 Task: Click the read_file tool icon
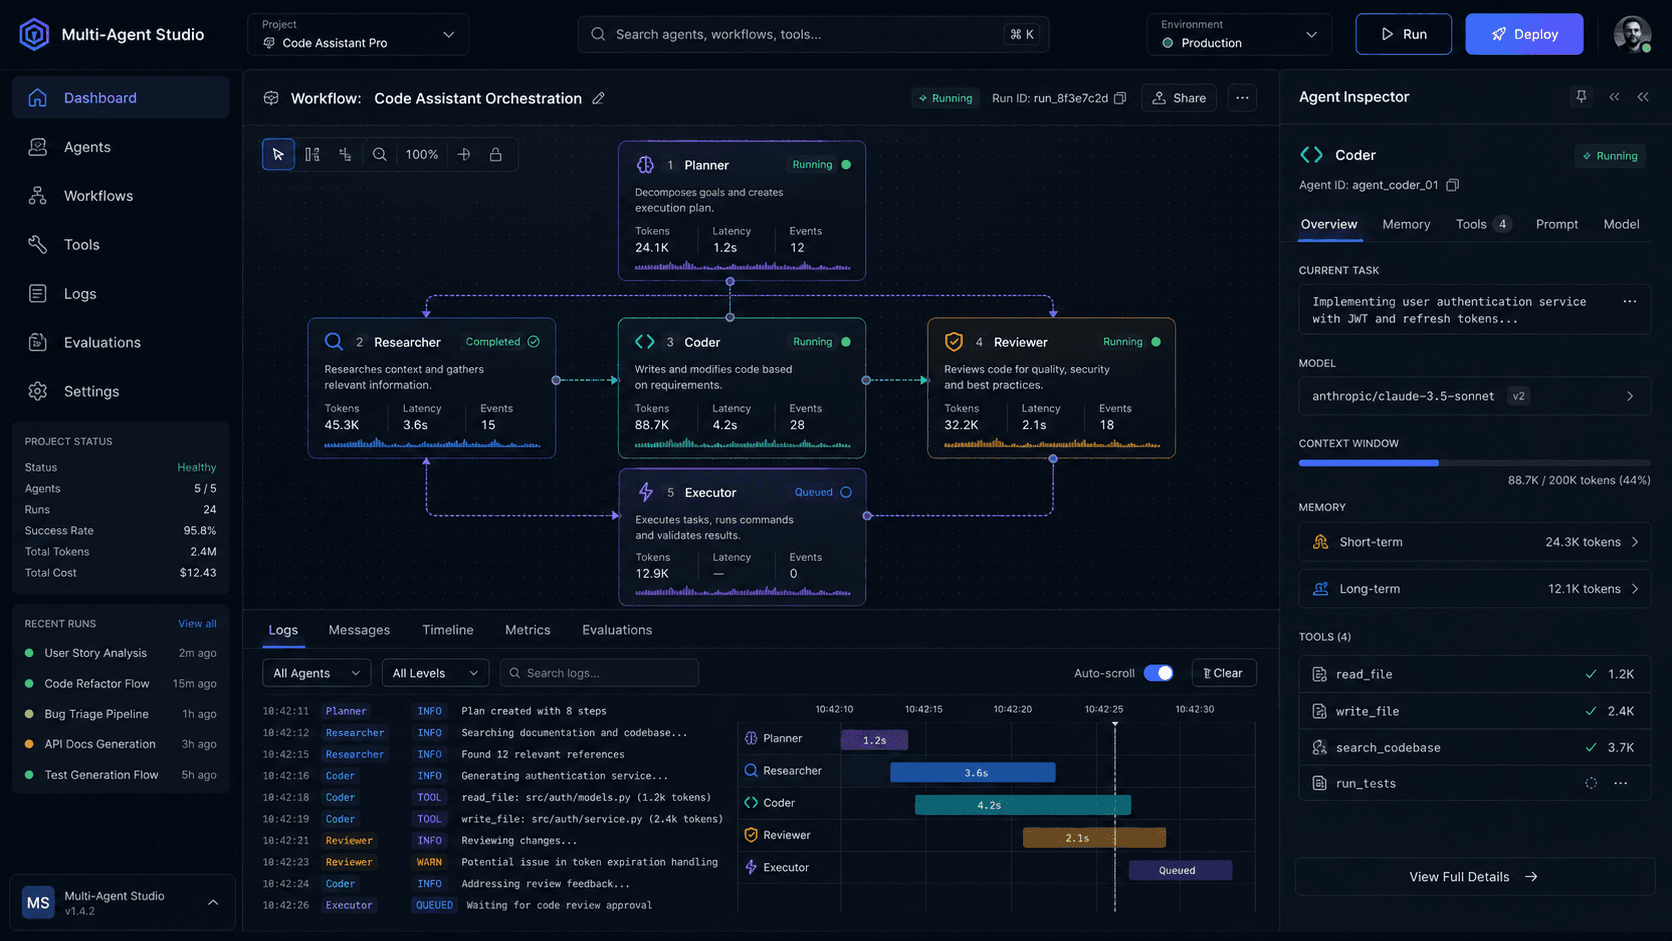point(1320,674)
